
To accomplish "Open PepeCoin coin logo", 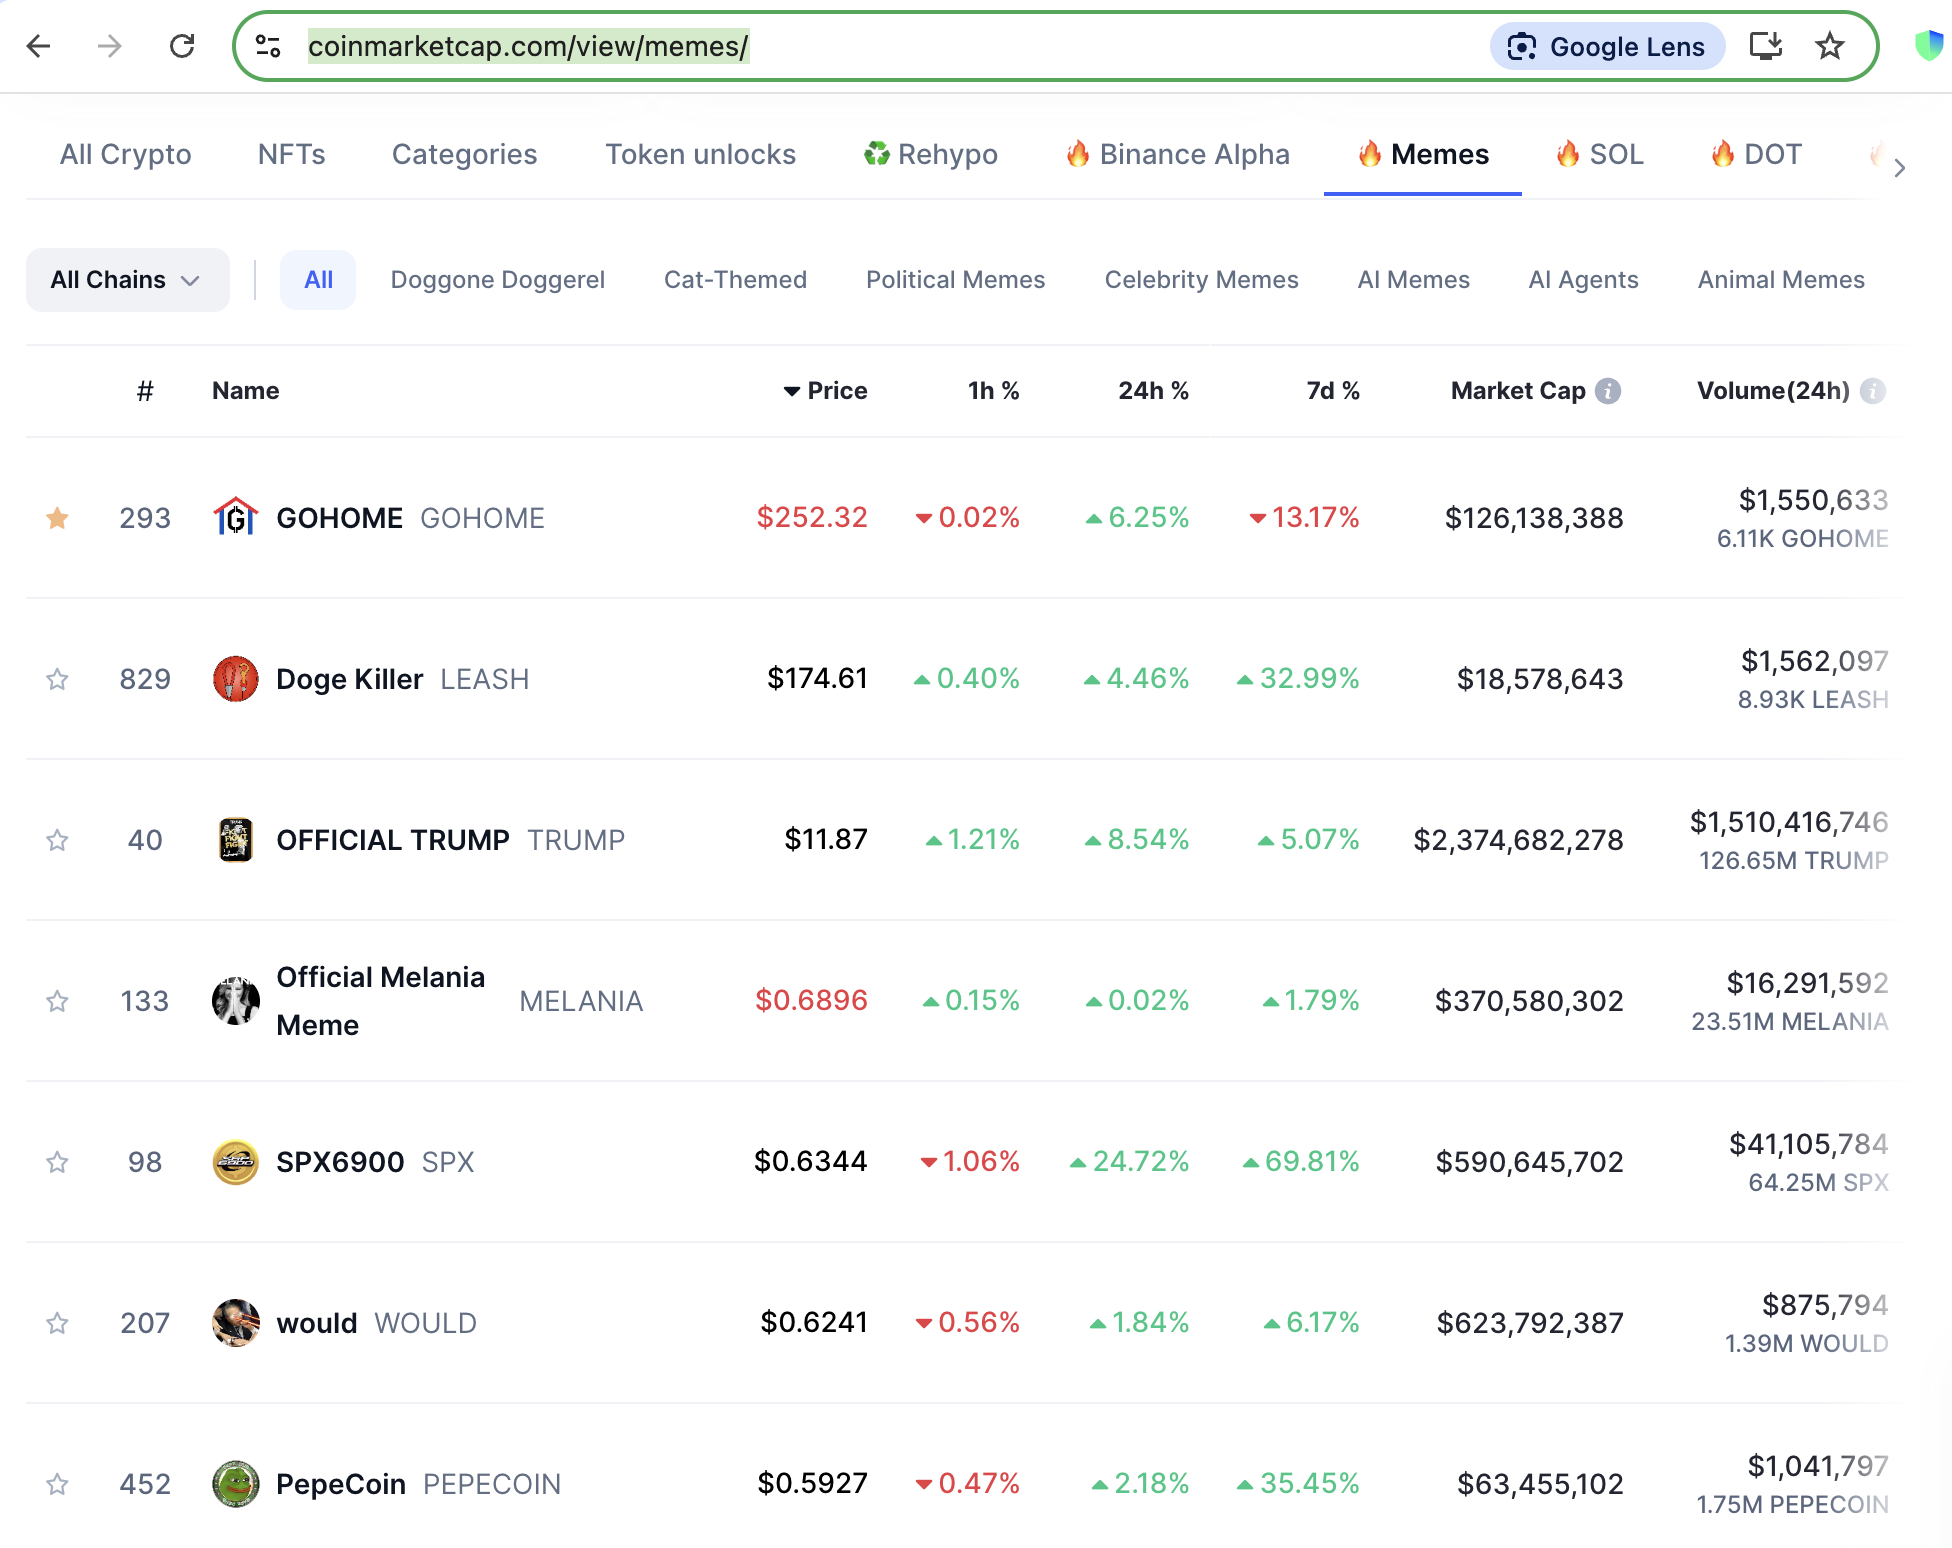I will 236,1484.
